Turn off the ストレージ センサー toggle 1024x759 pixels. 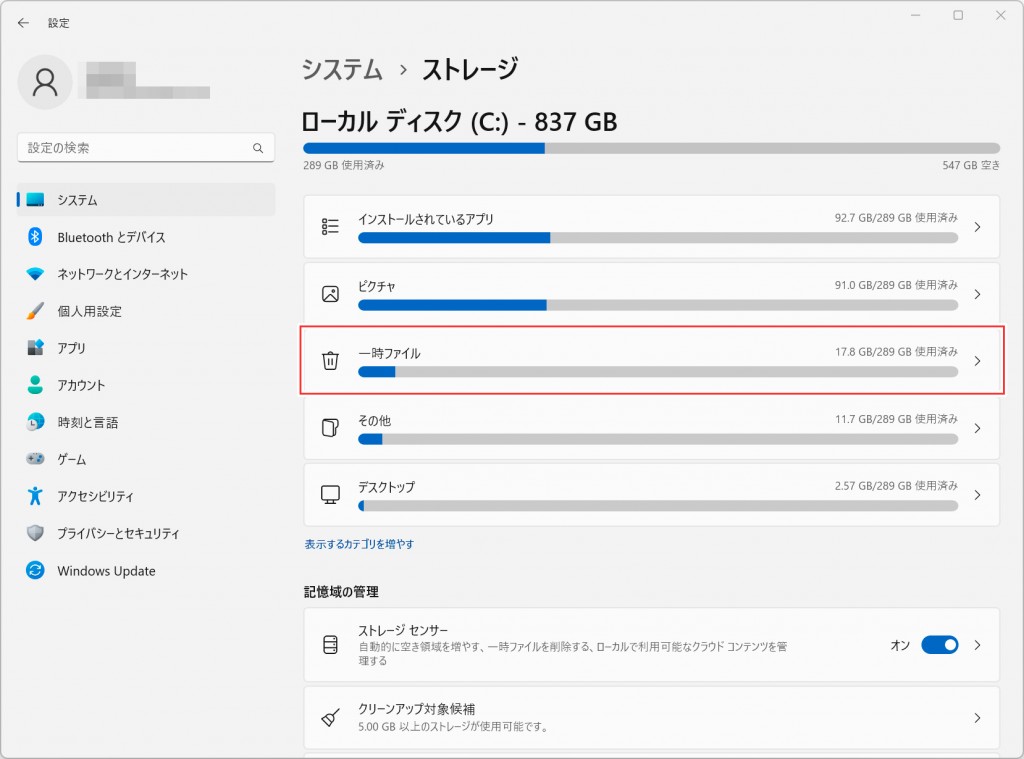(x=939, y=645)
